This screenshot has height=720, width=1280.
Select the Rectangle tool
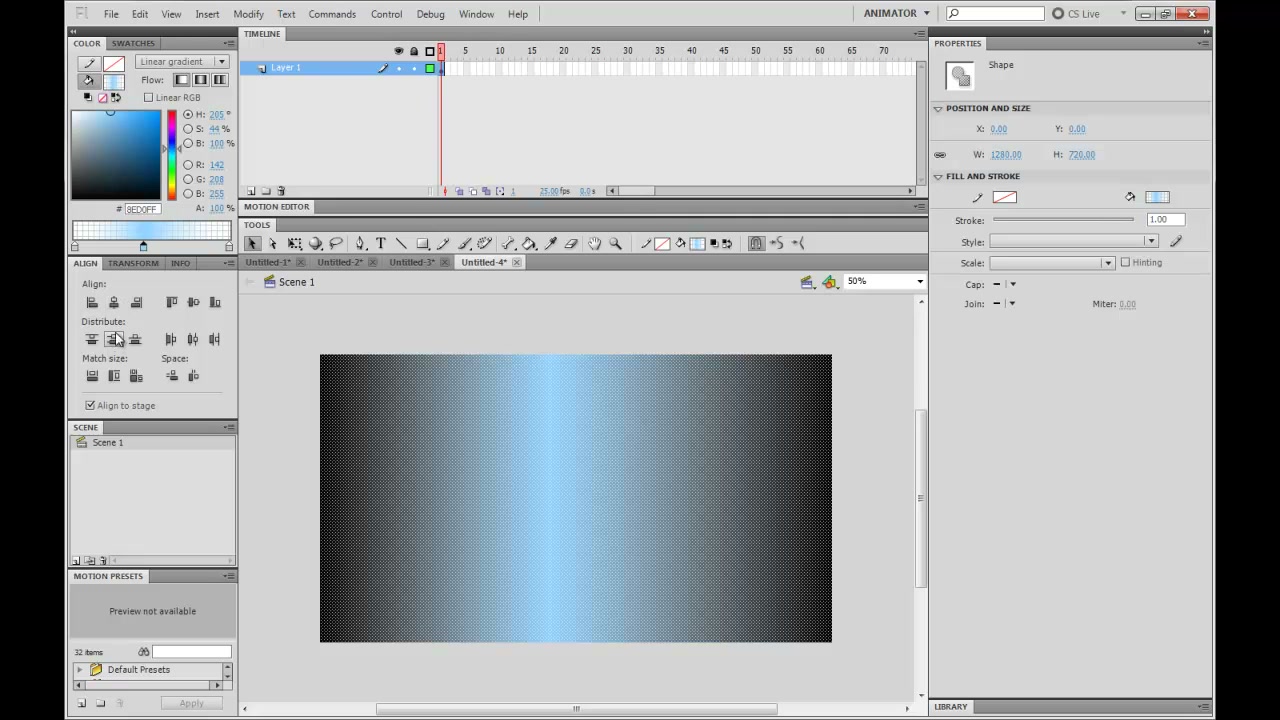pos(423,243)
